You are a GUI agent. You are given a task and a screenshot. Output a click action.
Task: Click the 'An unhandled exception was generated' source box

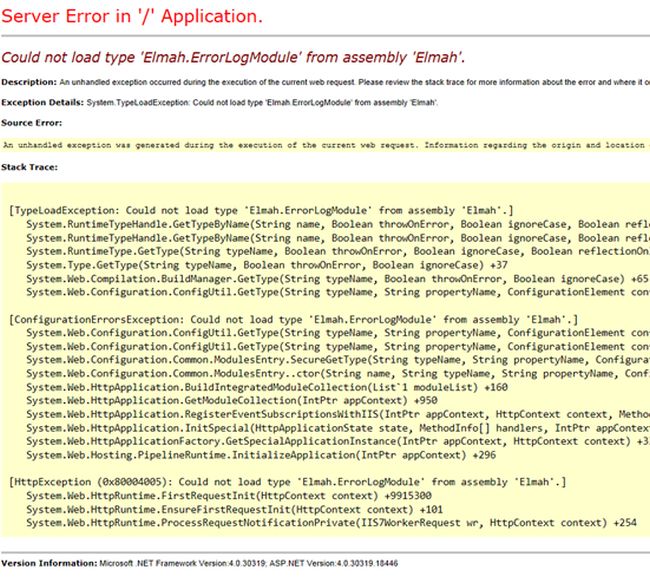(325, 145)
